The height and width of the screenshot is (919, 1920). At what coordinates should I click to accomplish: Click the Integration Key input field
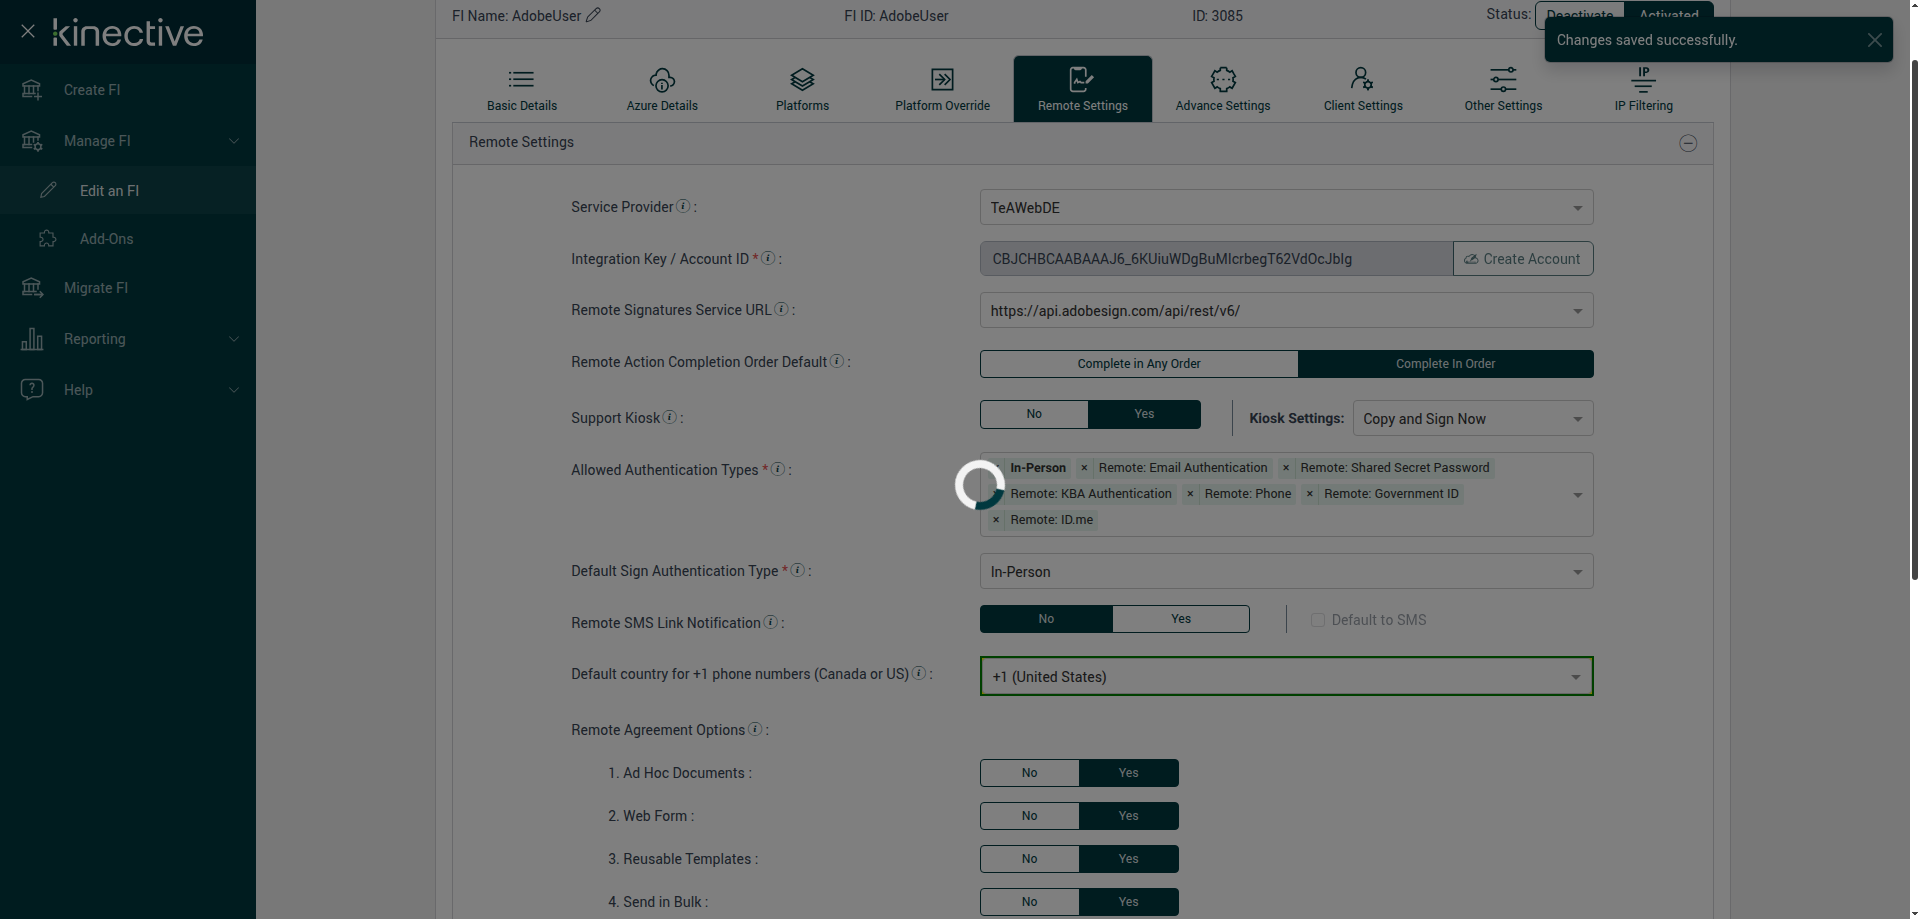click(1216, 259)
